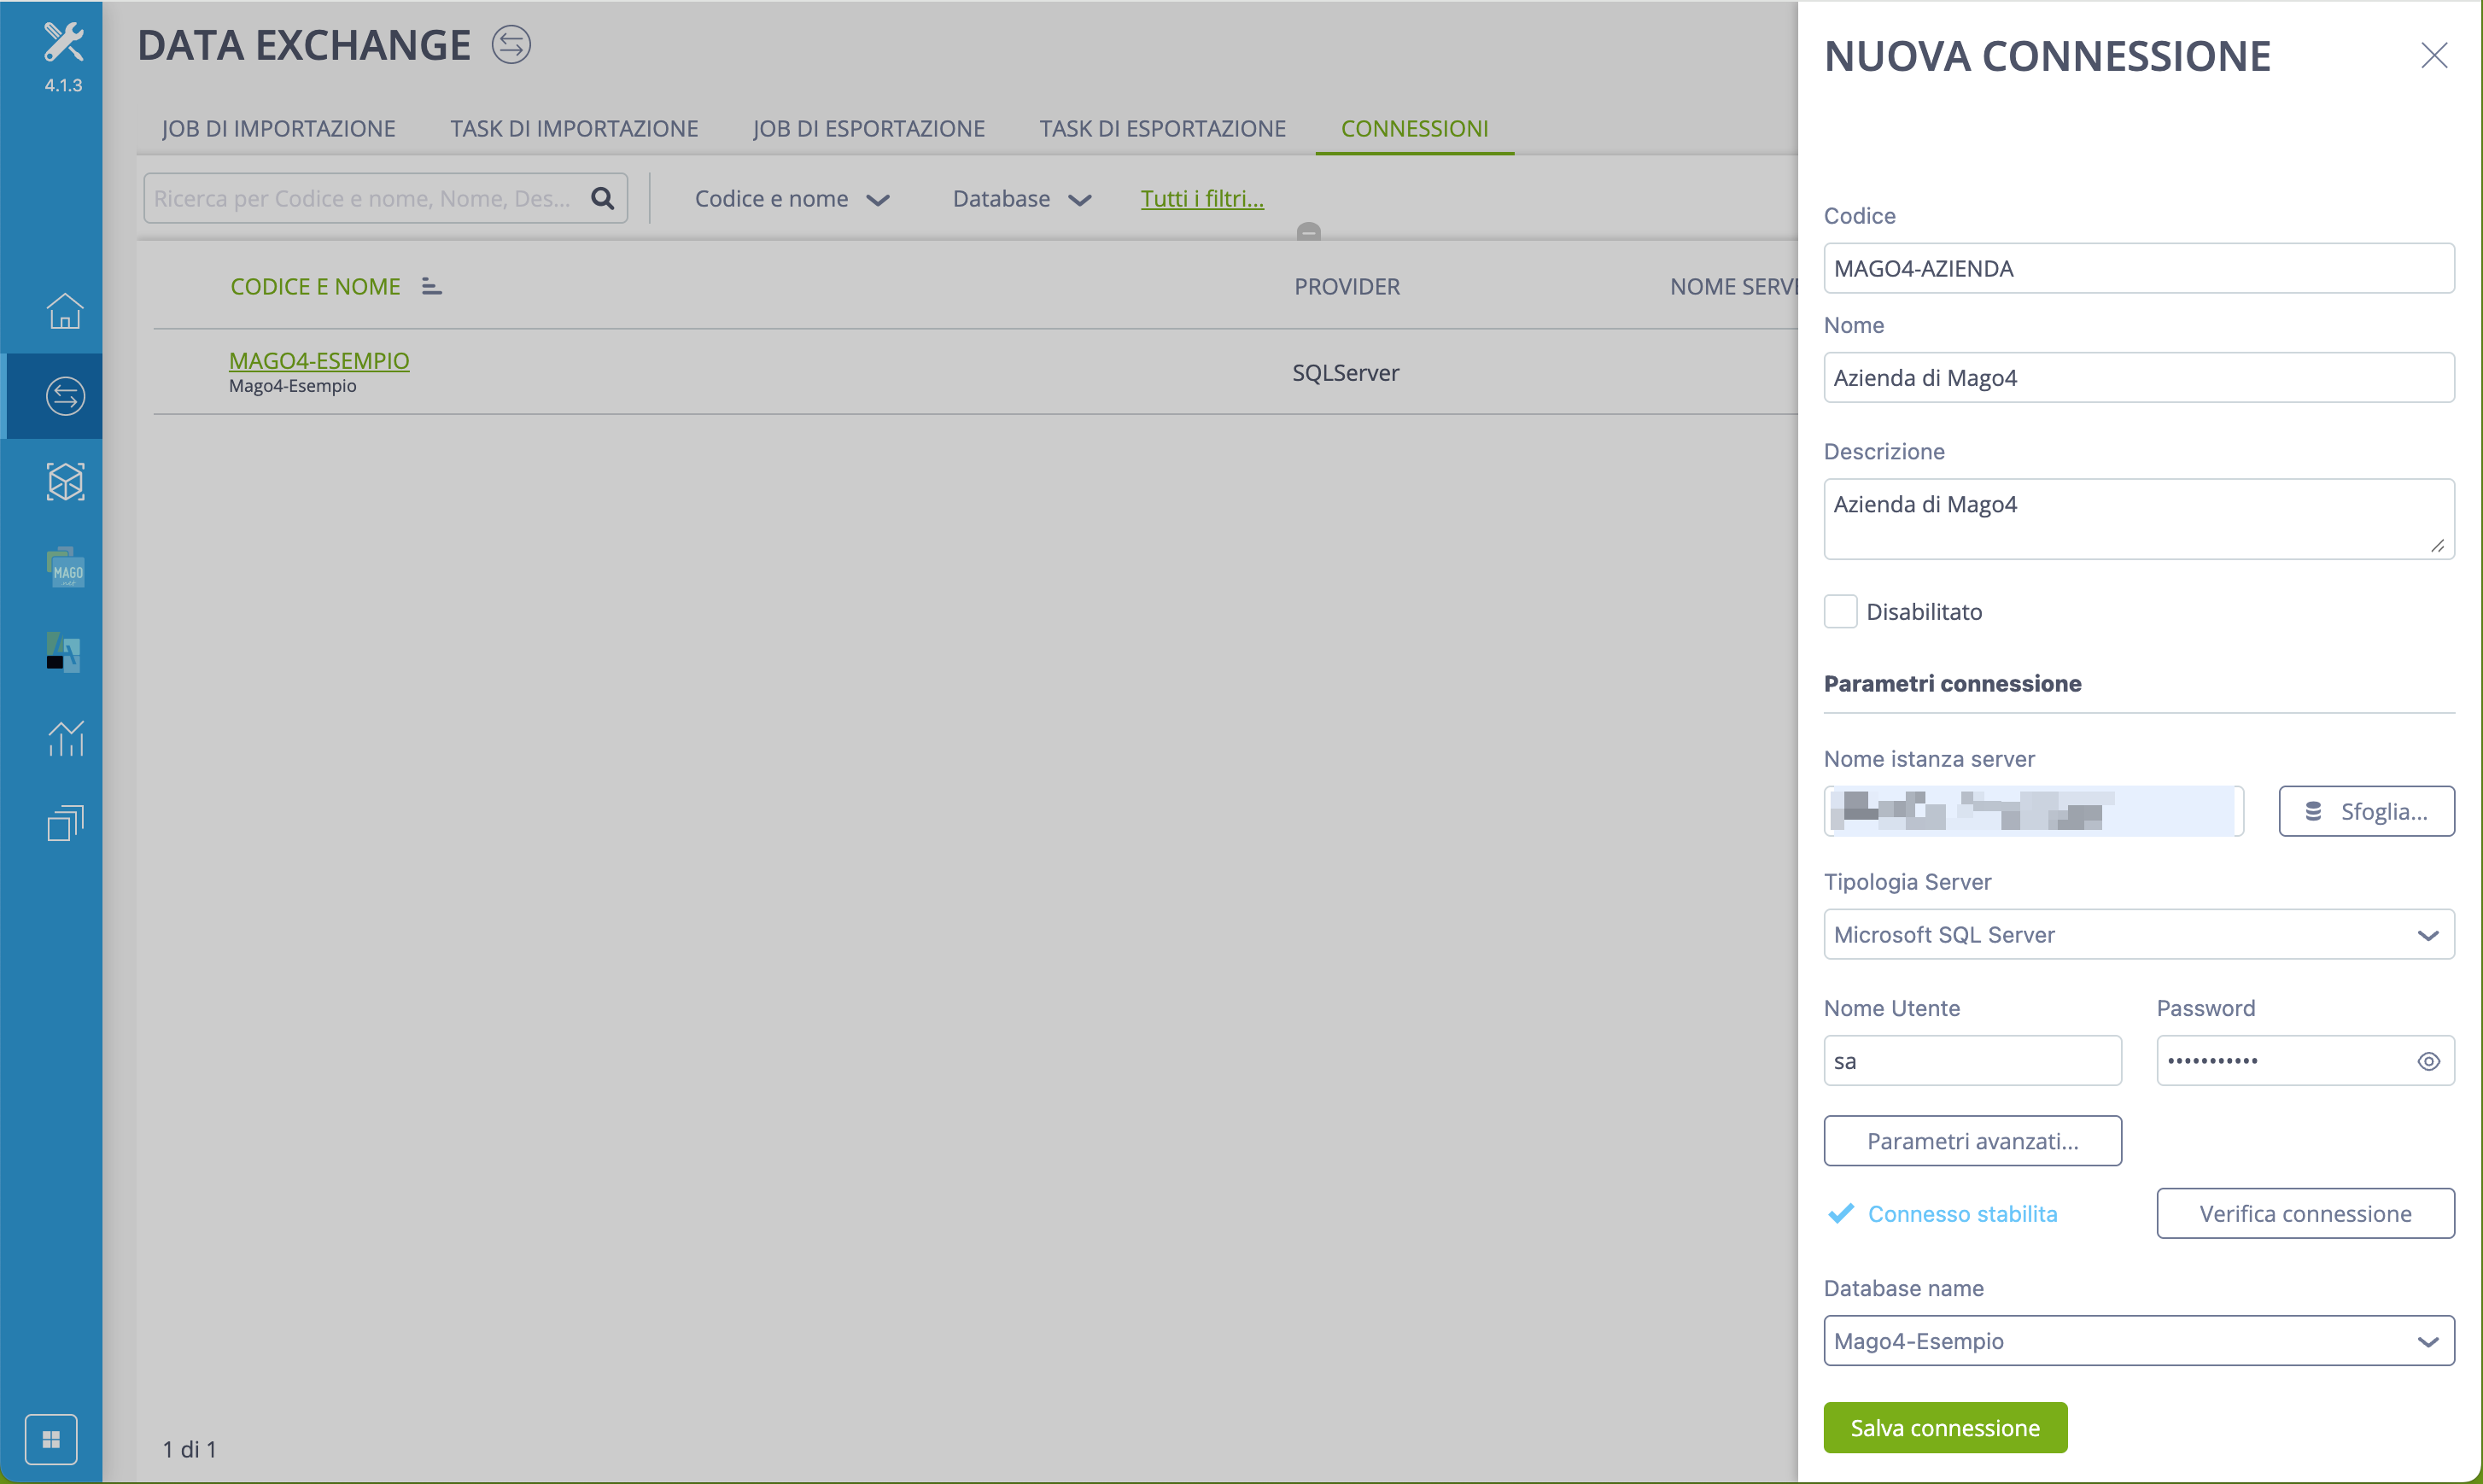Open Tutti i filtri link

(x=1202, y=198)
